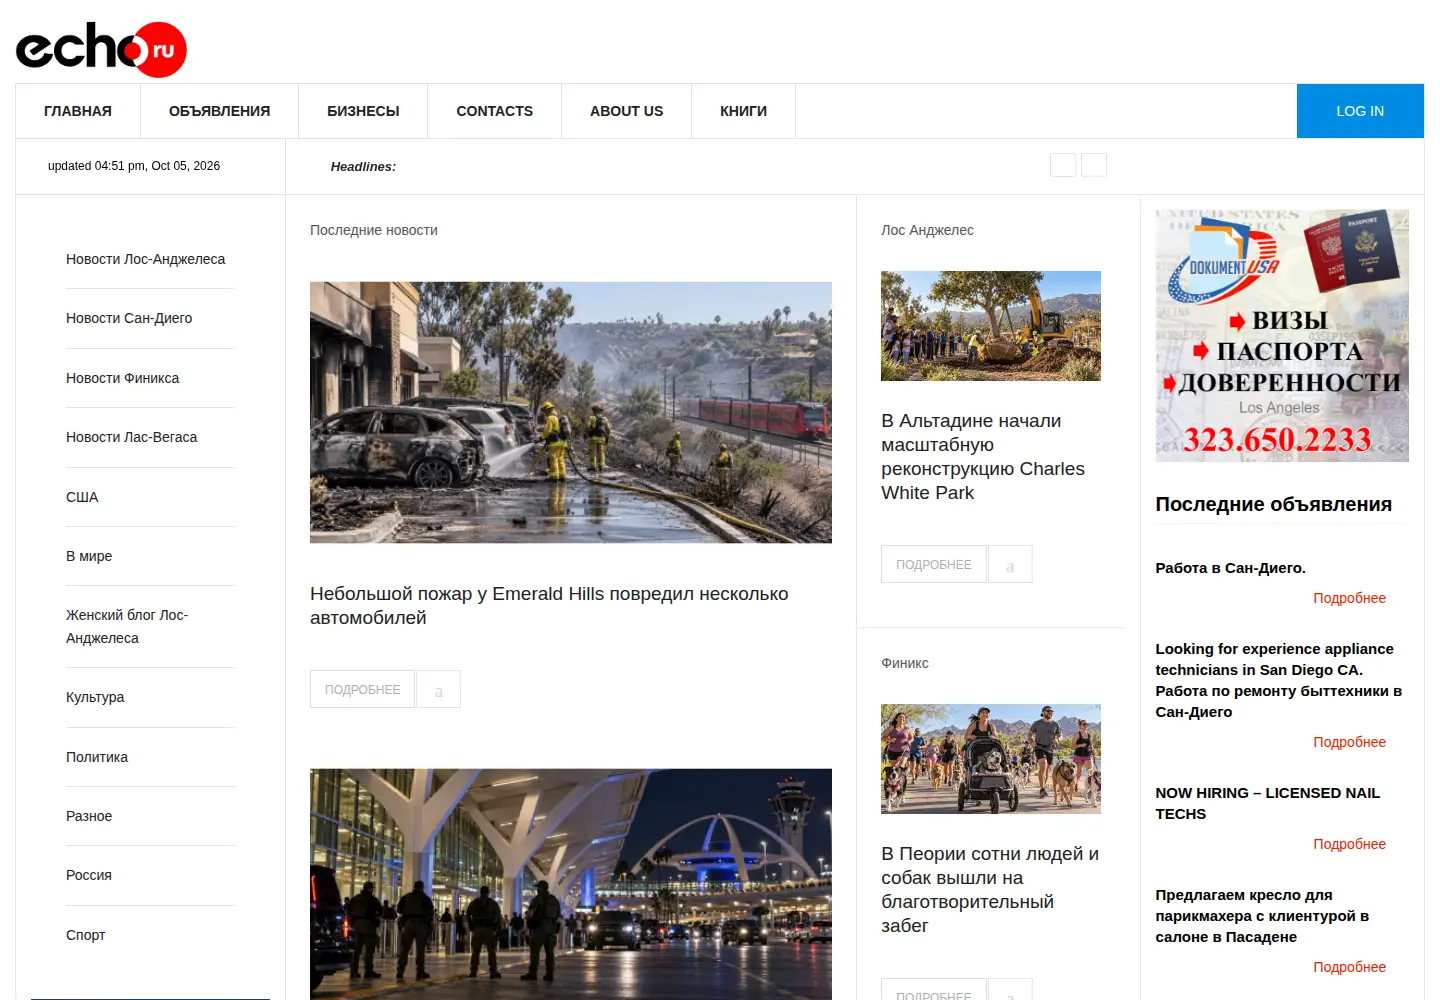Click the Dokument USA visa ad banner
The height and width of the screenshot is (1000, 1440).
point(1282,335)
